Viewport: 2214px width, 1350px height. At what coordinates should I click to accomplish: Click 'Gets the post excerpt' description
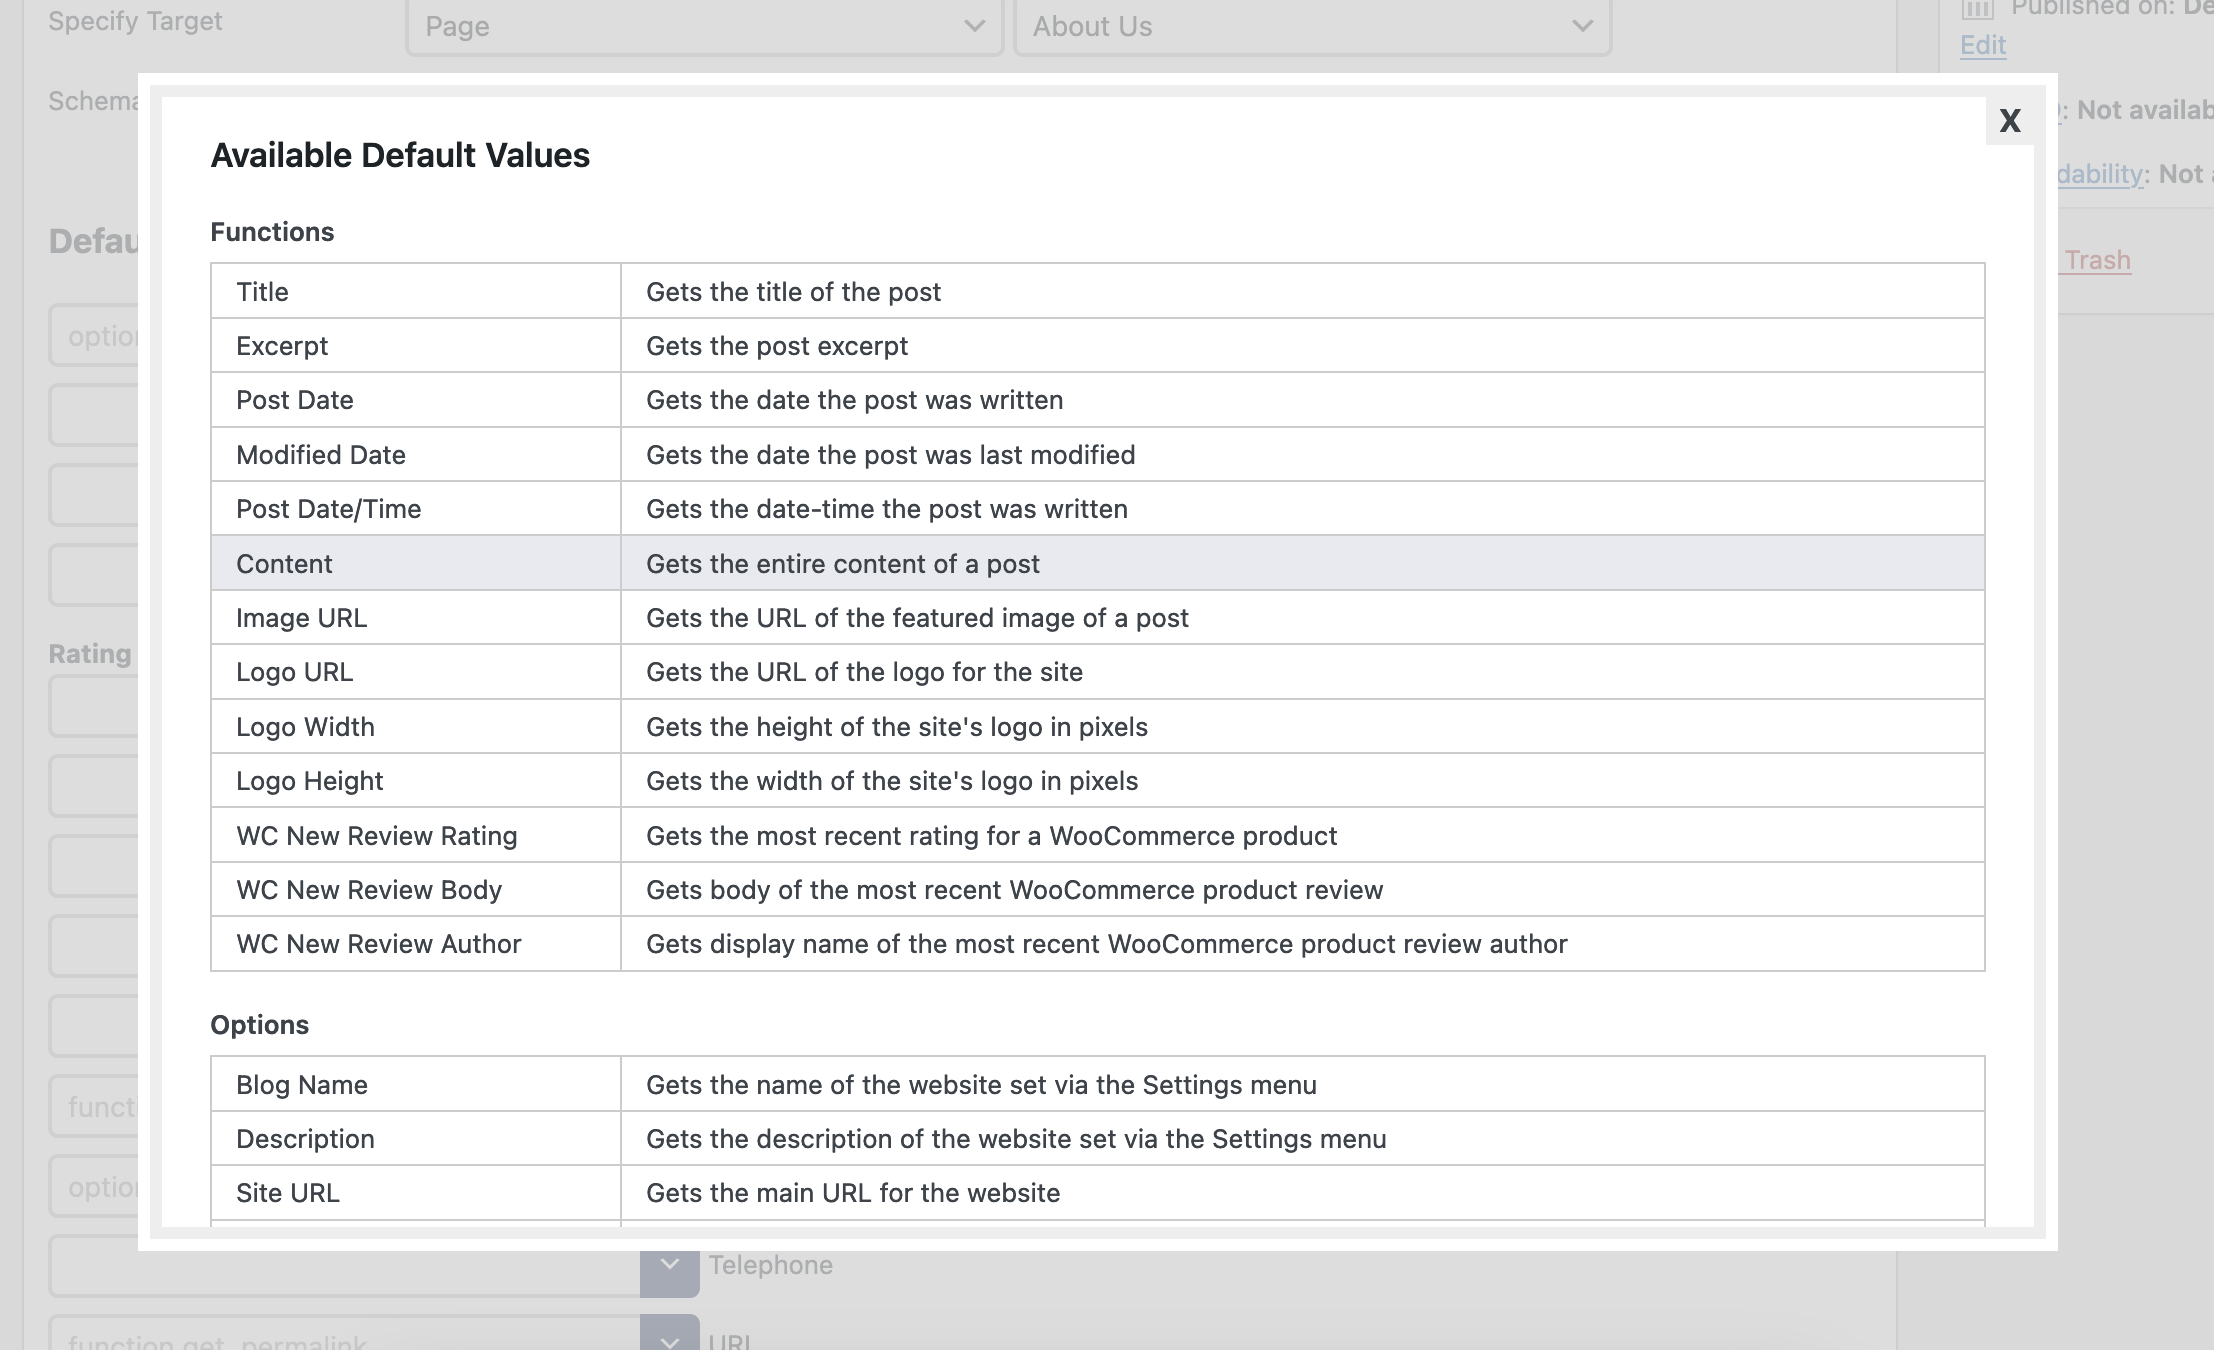(777, 346)
